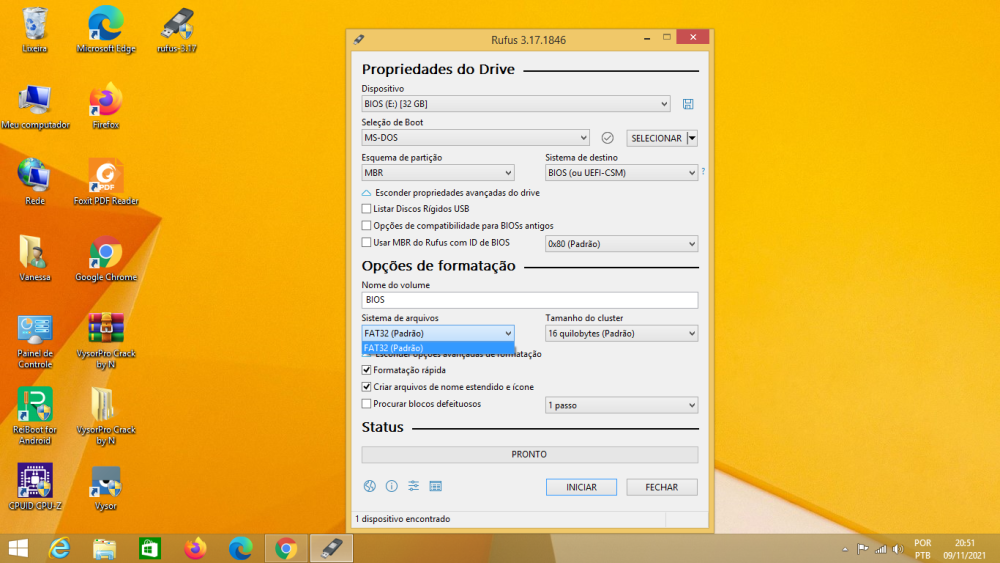The height and width of the screenshot is (563, 1000).
Task: Enable Usar MBR do Rufus com ID de BIOS
Action: pyautogui.click(x=366, y=242)
